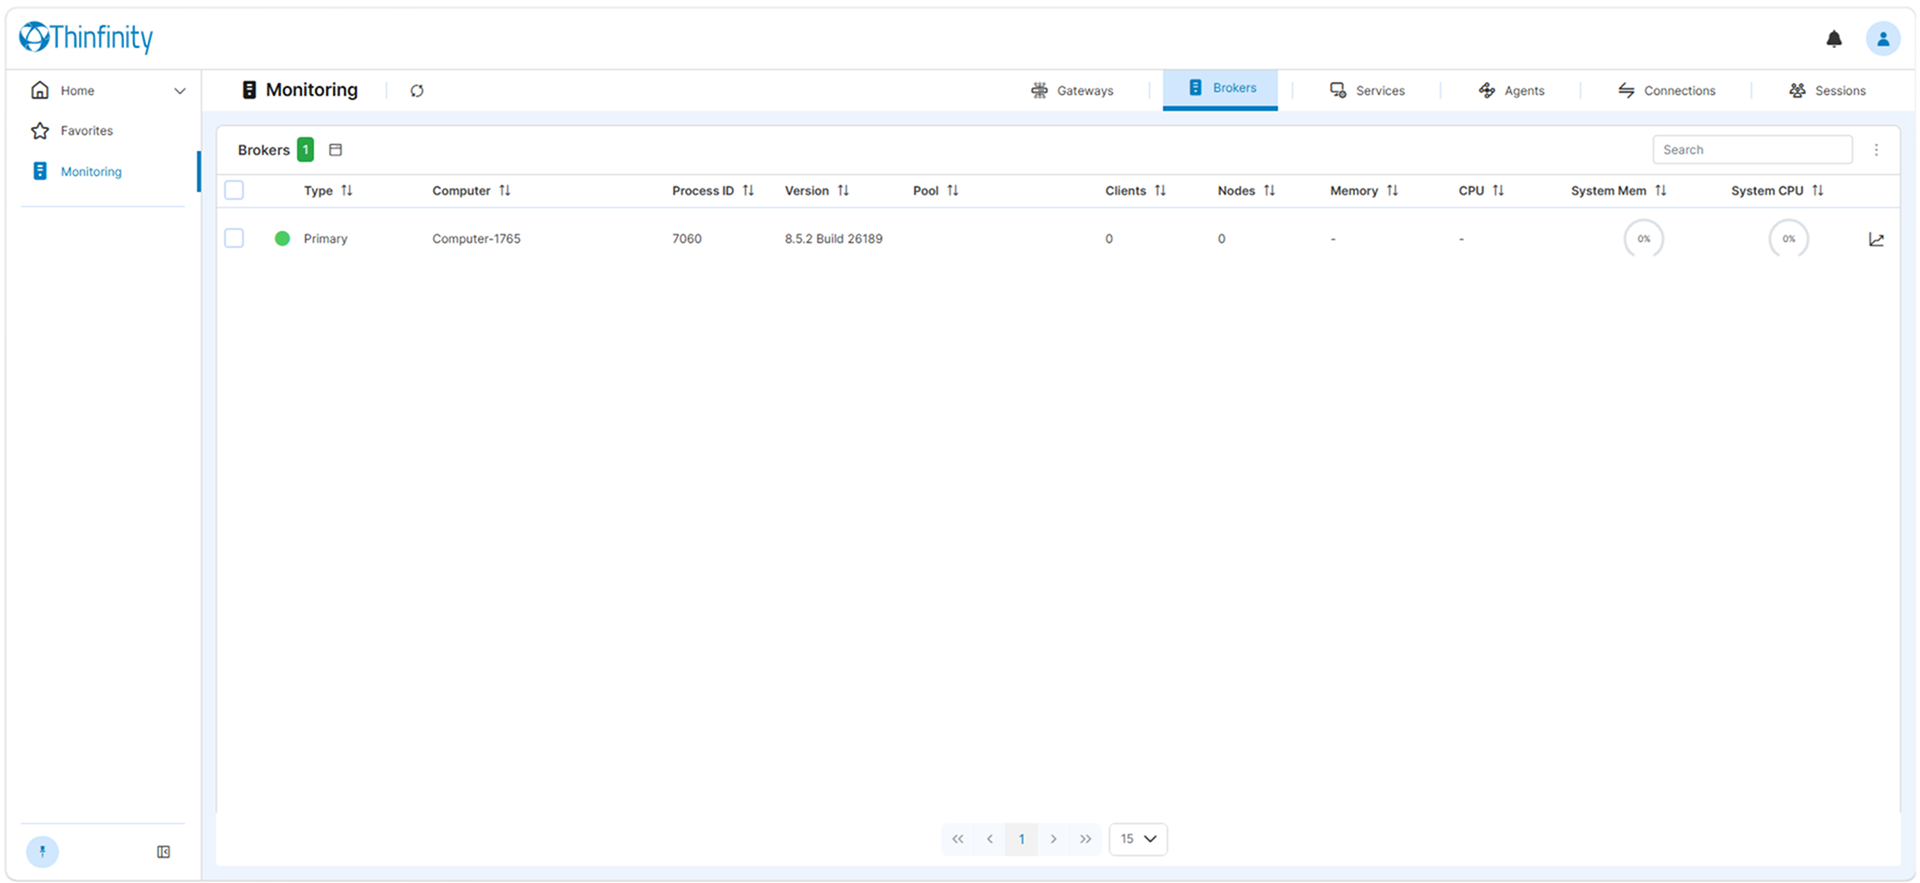Go to first page of results
Image resolution: width=1920 pixels, height=883 pixels.
coord(958,839)
